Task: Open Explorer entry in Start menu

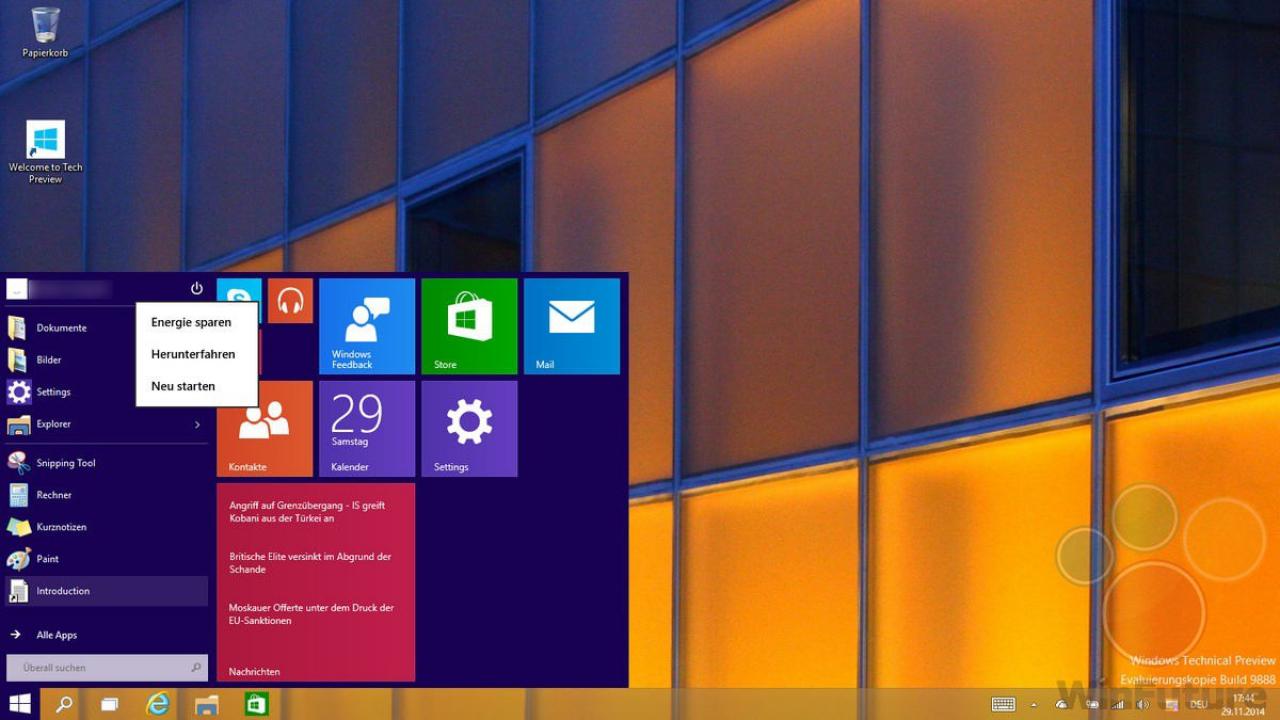Action: [106, 424]
